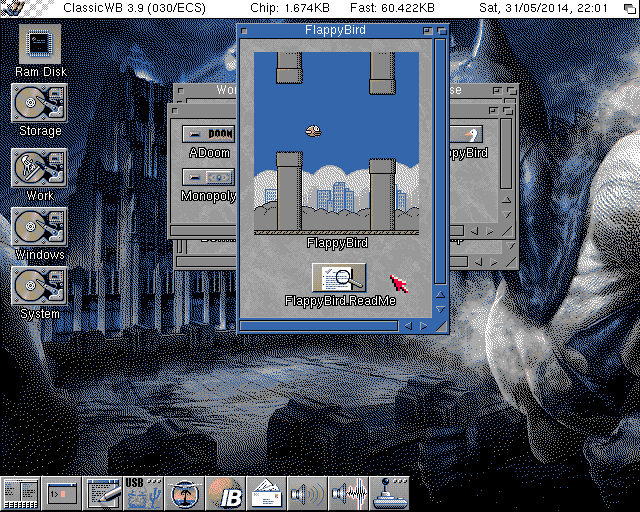
Task: Click the 'ClassicWB 3.9 (030/ECS)' title text
Action: 134,8
